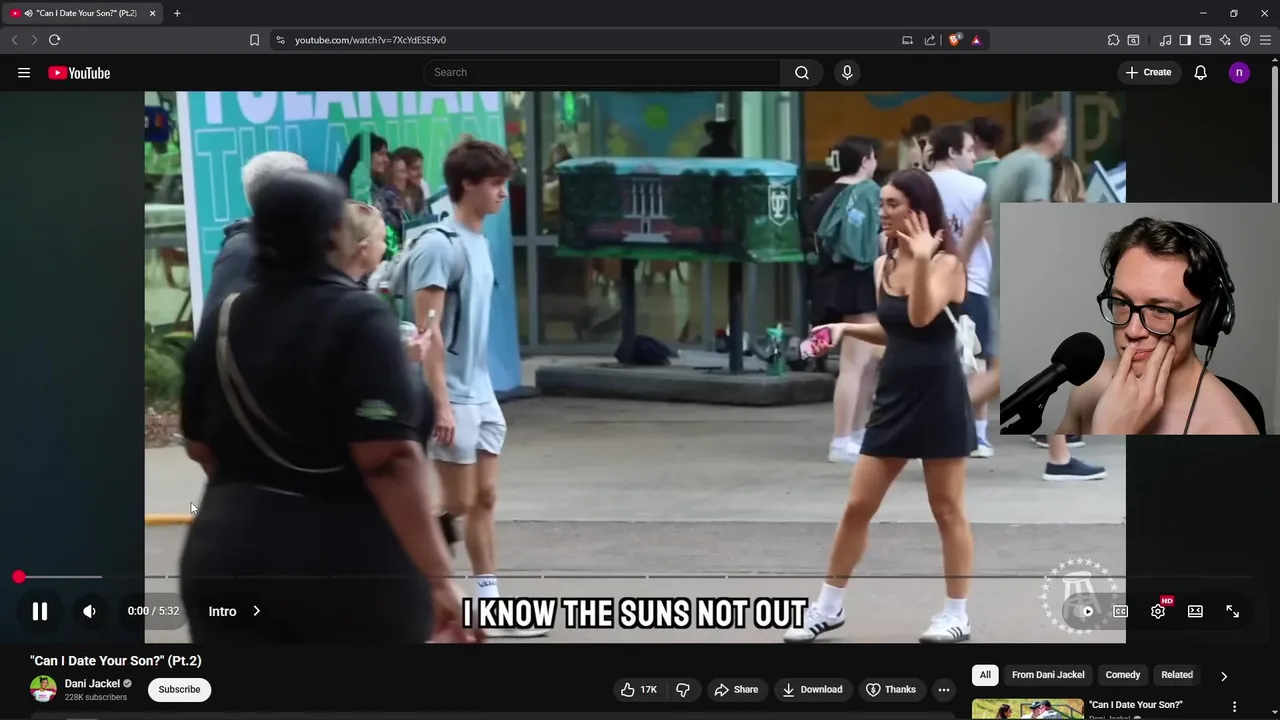This screenshot has width=1280, height=720.
Task: Open the browser main menu
Action: point(1265,40)
